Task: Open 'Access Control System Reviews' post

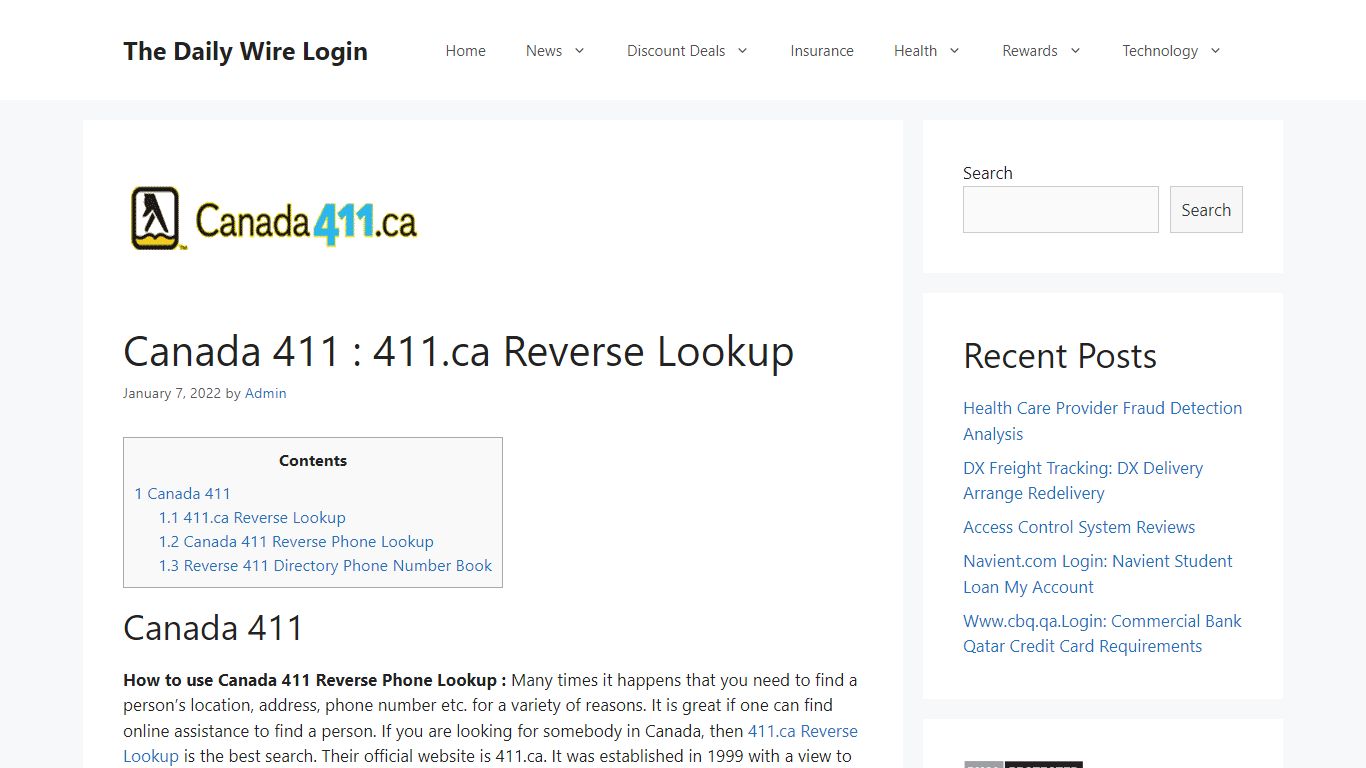Action: pyautogui.click(x=1079, y=527)
